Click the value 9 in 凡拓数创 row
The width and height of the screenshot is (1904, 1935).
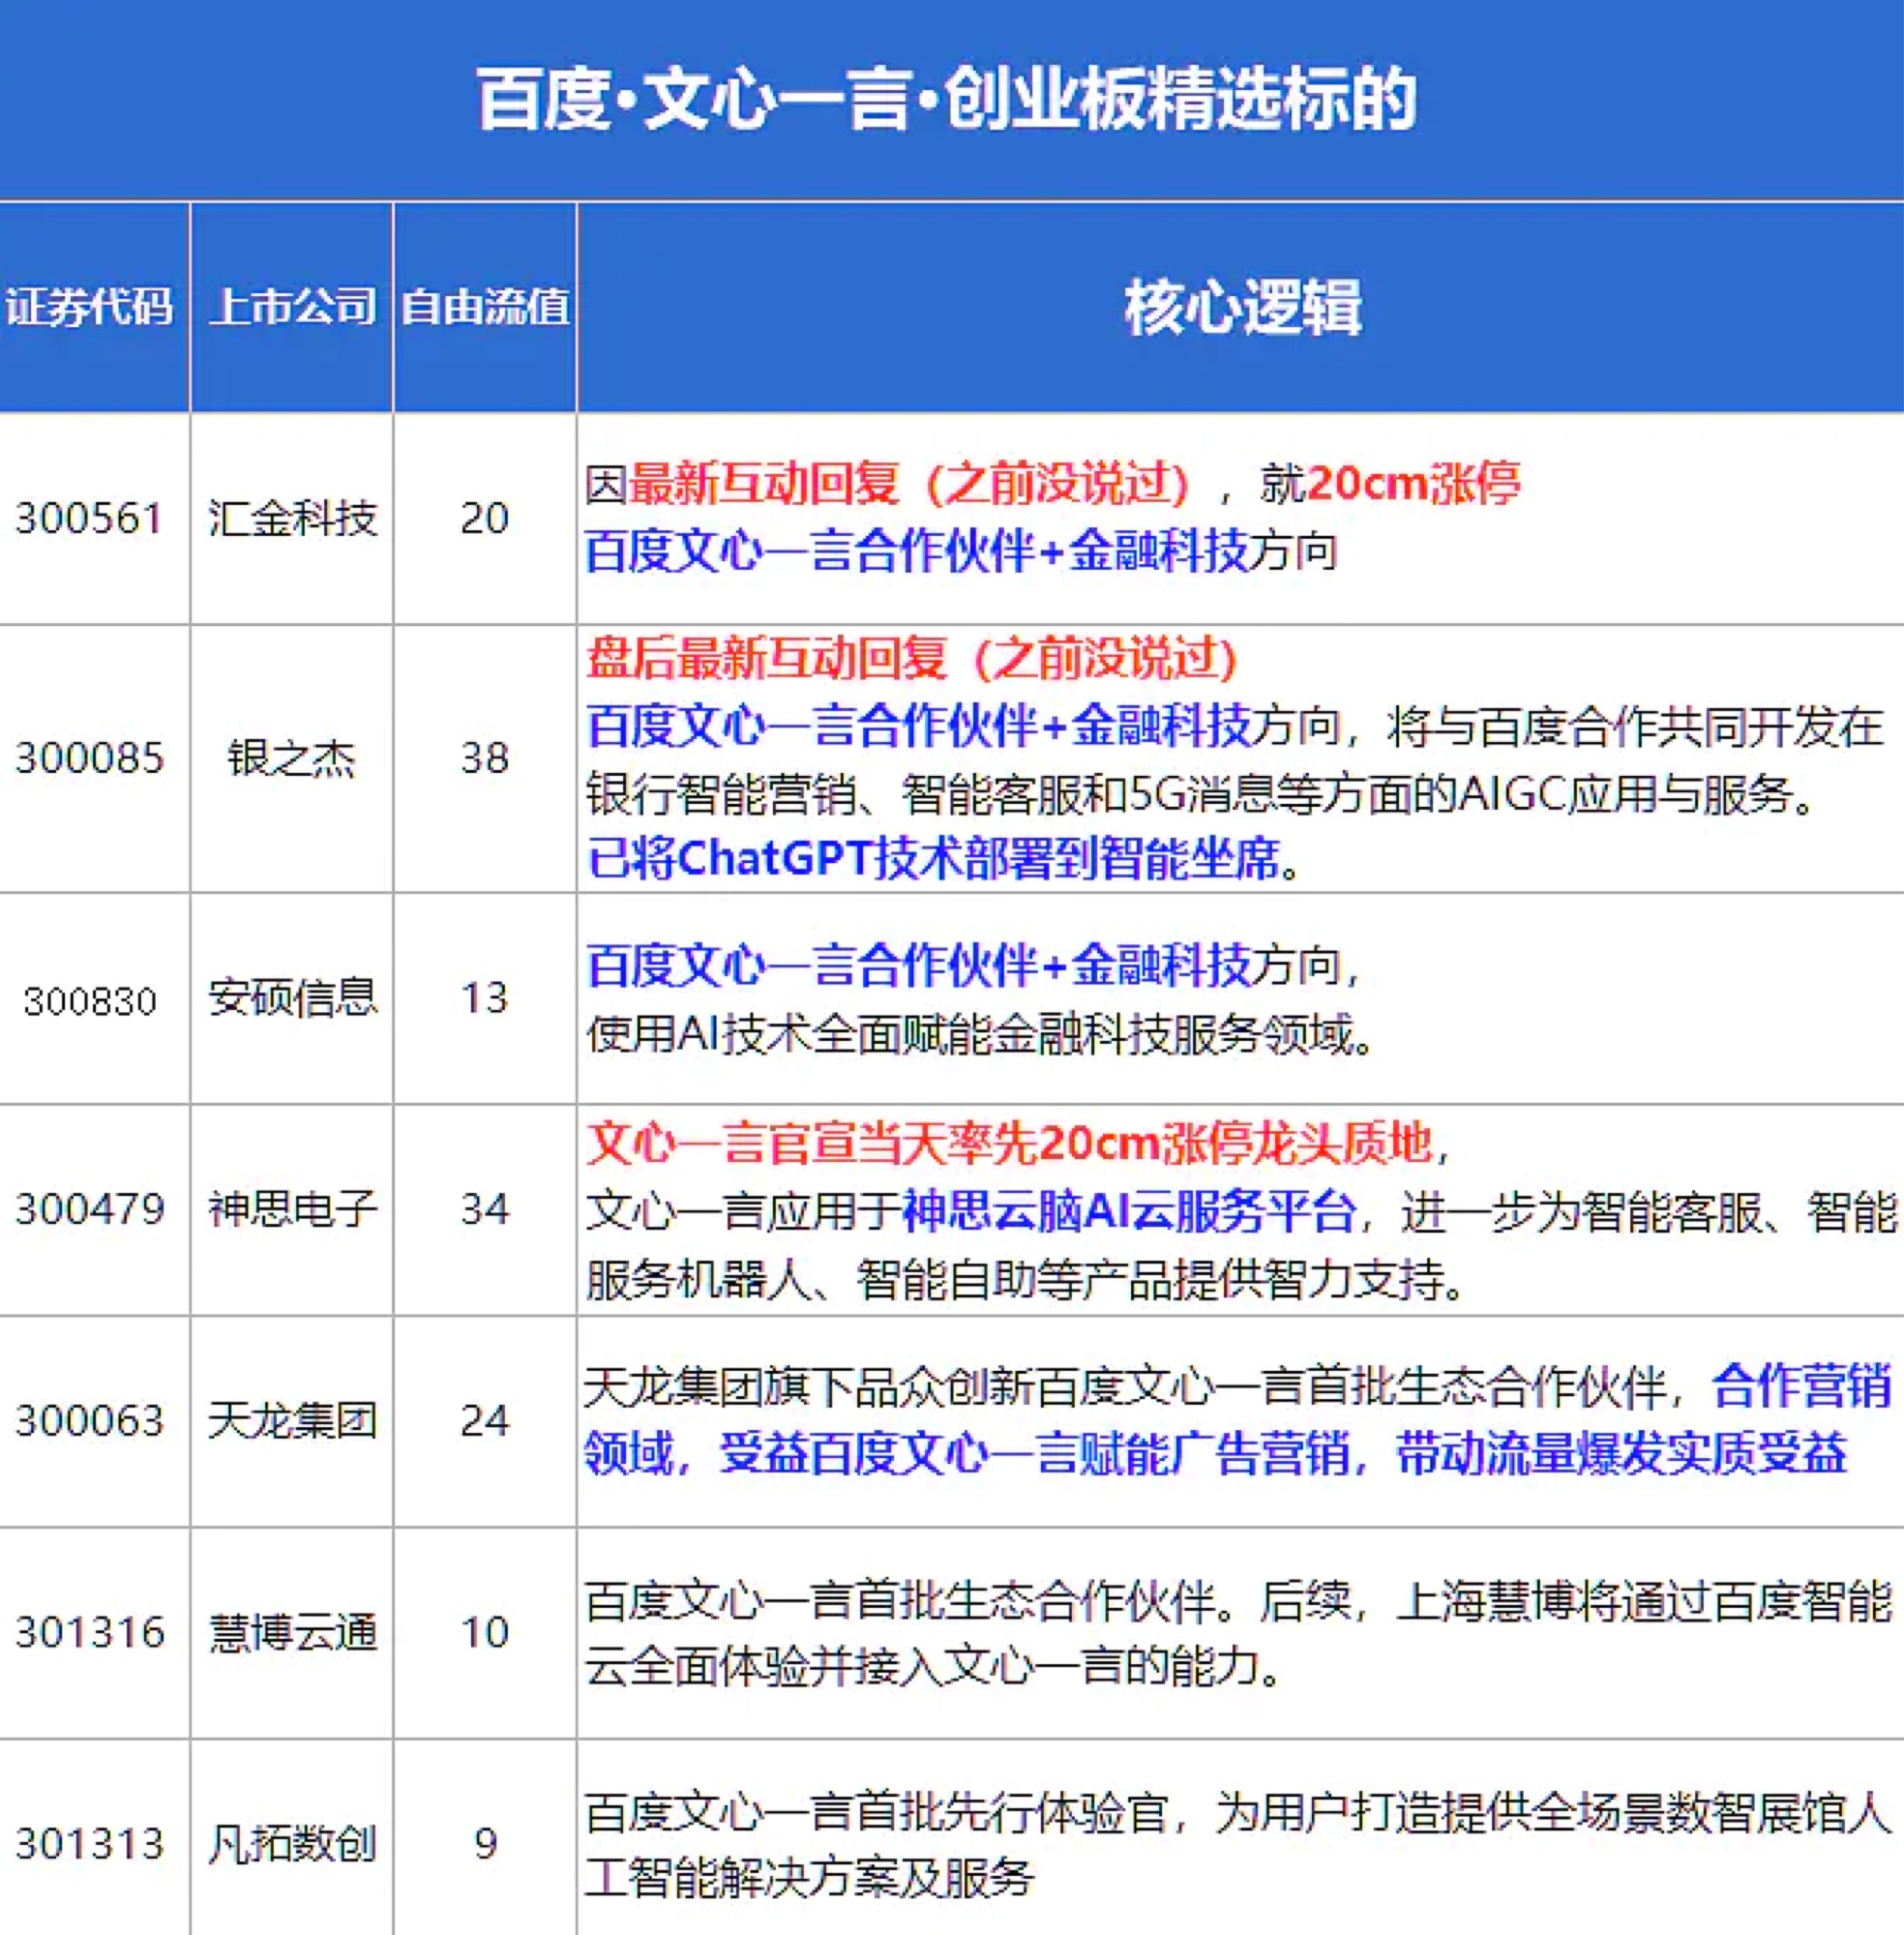click(486, 1844)
